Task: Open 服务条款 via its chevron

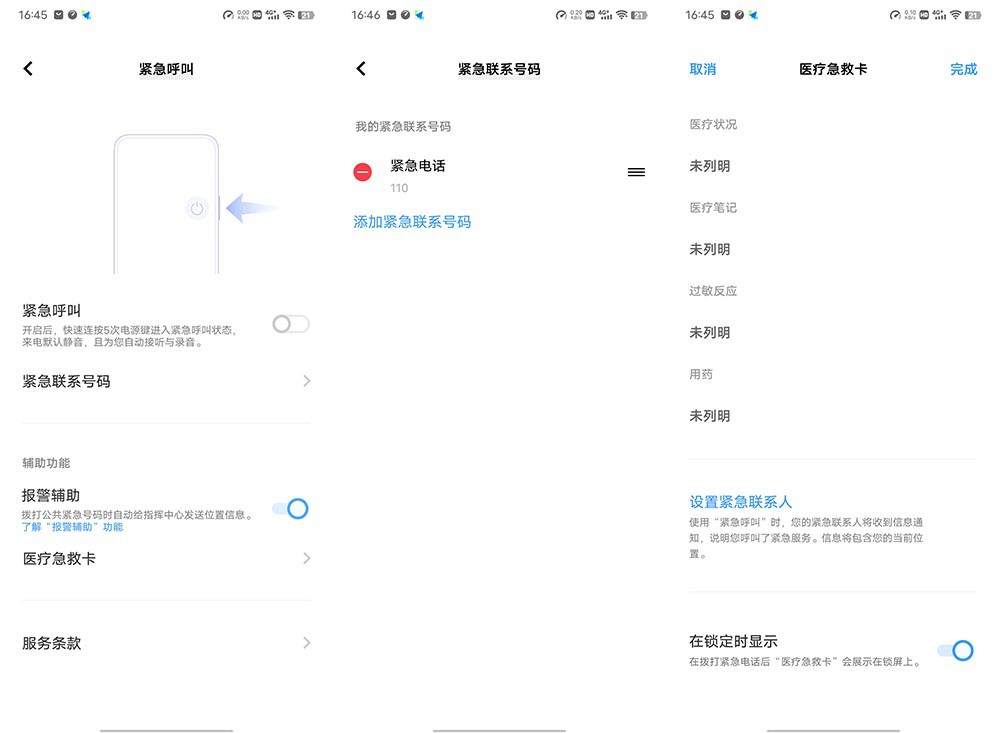Action: pyautogui.click(x=307, y=642)
